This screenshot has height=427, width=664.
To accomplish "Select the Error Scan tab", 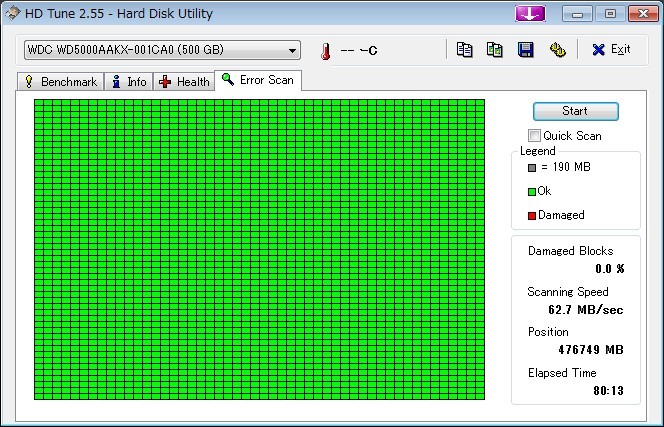I will click(258, 80).
